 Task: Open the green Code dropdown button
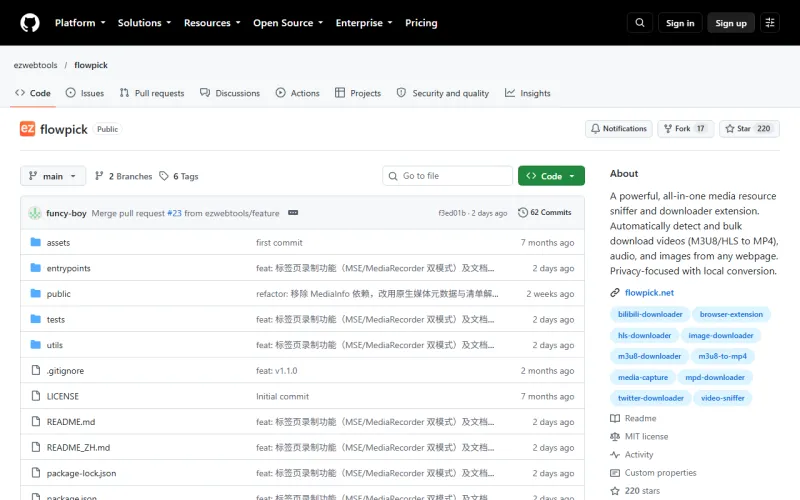coord(551,176)
